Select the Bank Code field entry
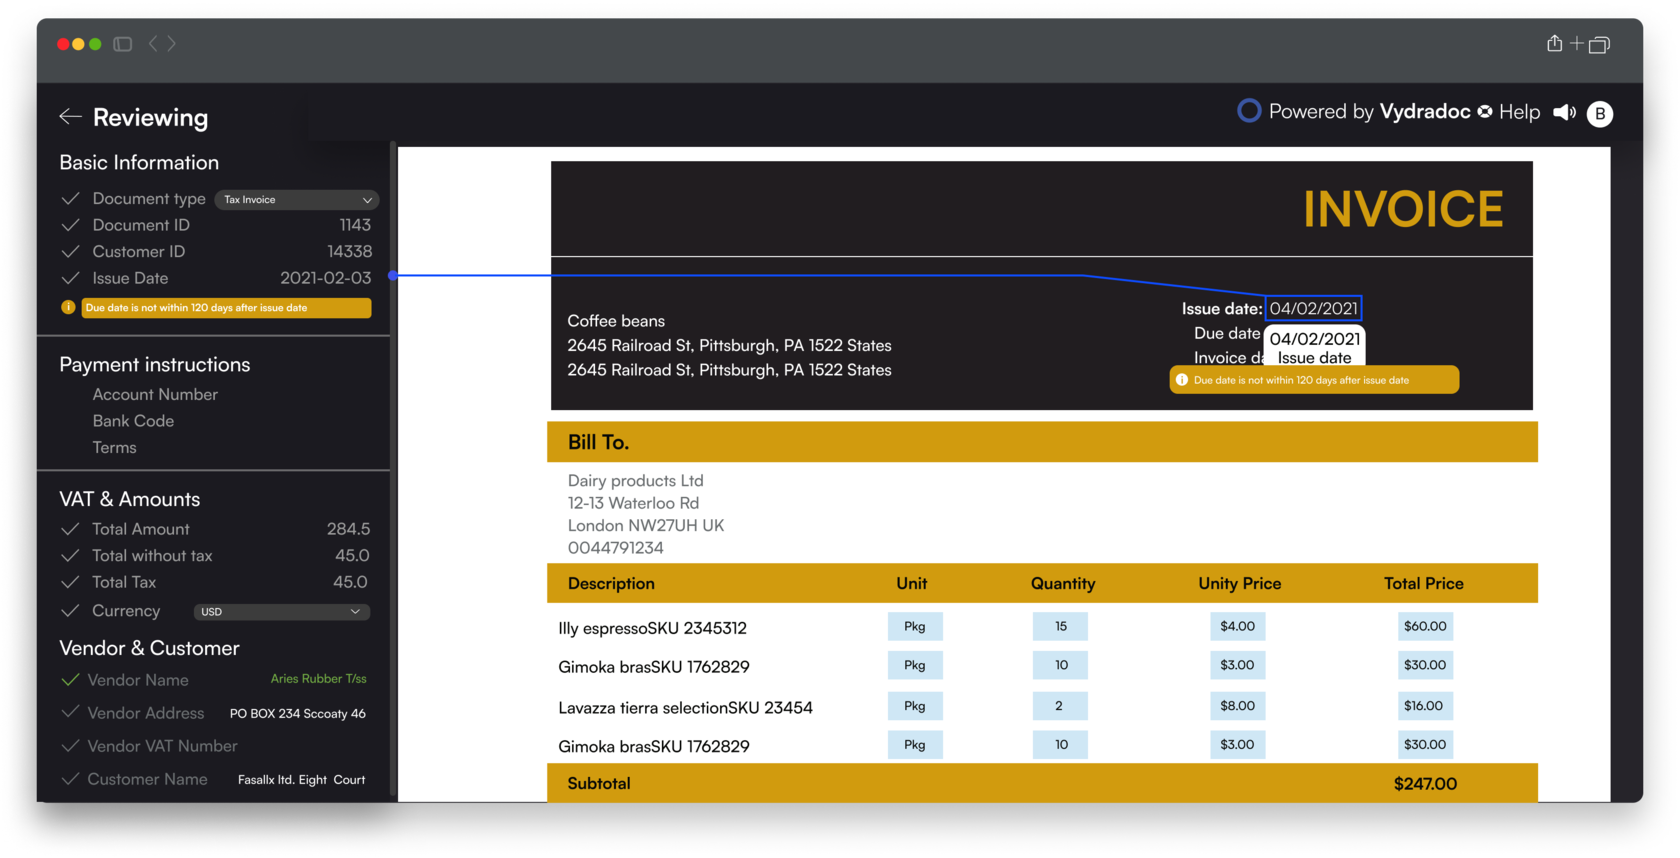 (133, 421)
